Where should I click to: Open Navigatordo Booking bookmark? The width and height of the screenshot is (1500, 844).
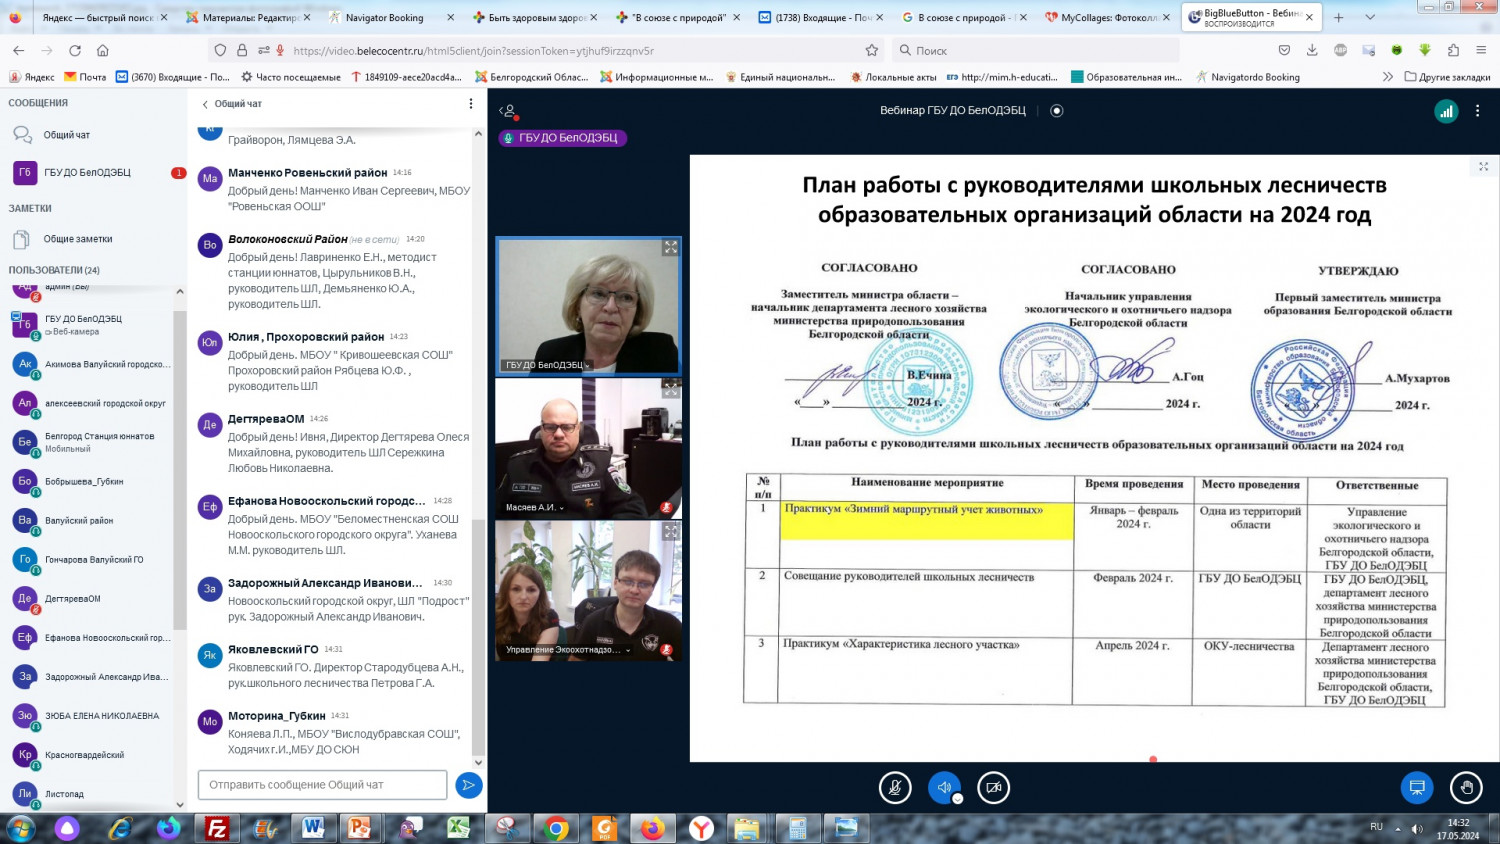pos(1246,76)
